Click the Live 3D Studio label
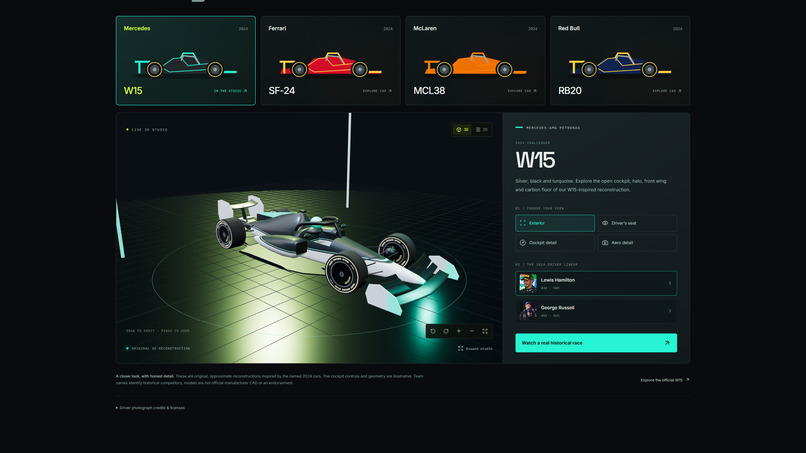Screen dimensions: 806x453 [147, 130]
